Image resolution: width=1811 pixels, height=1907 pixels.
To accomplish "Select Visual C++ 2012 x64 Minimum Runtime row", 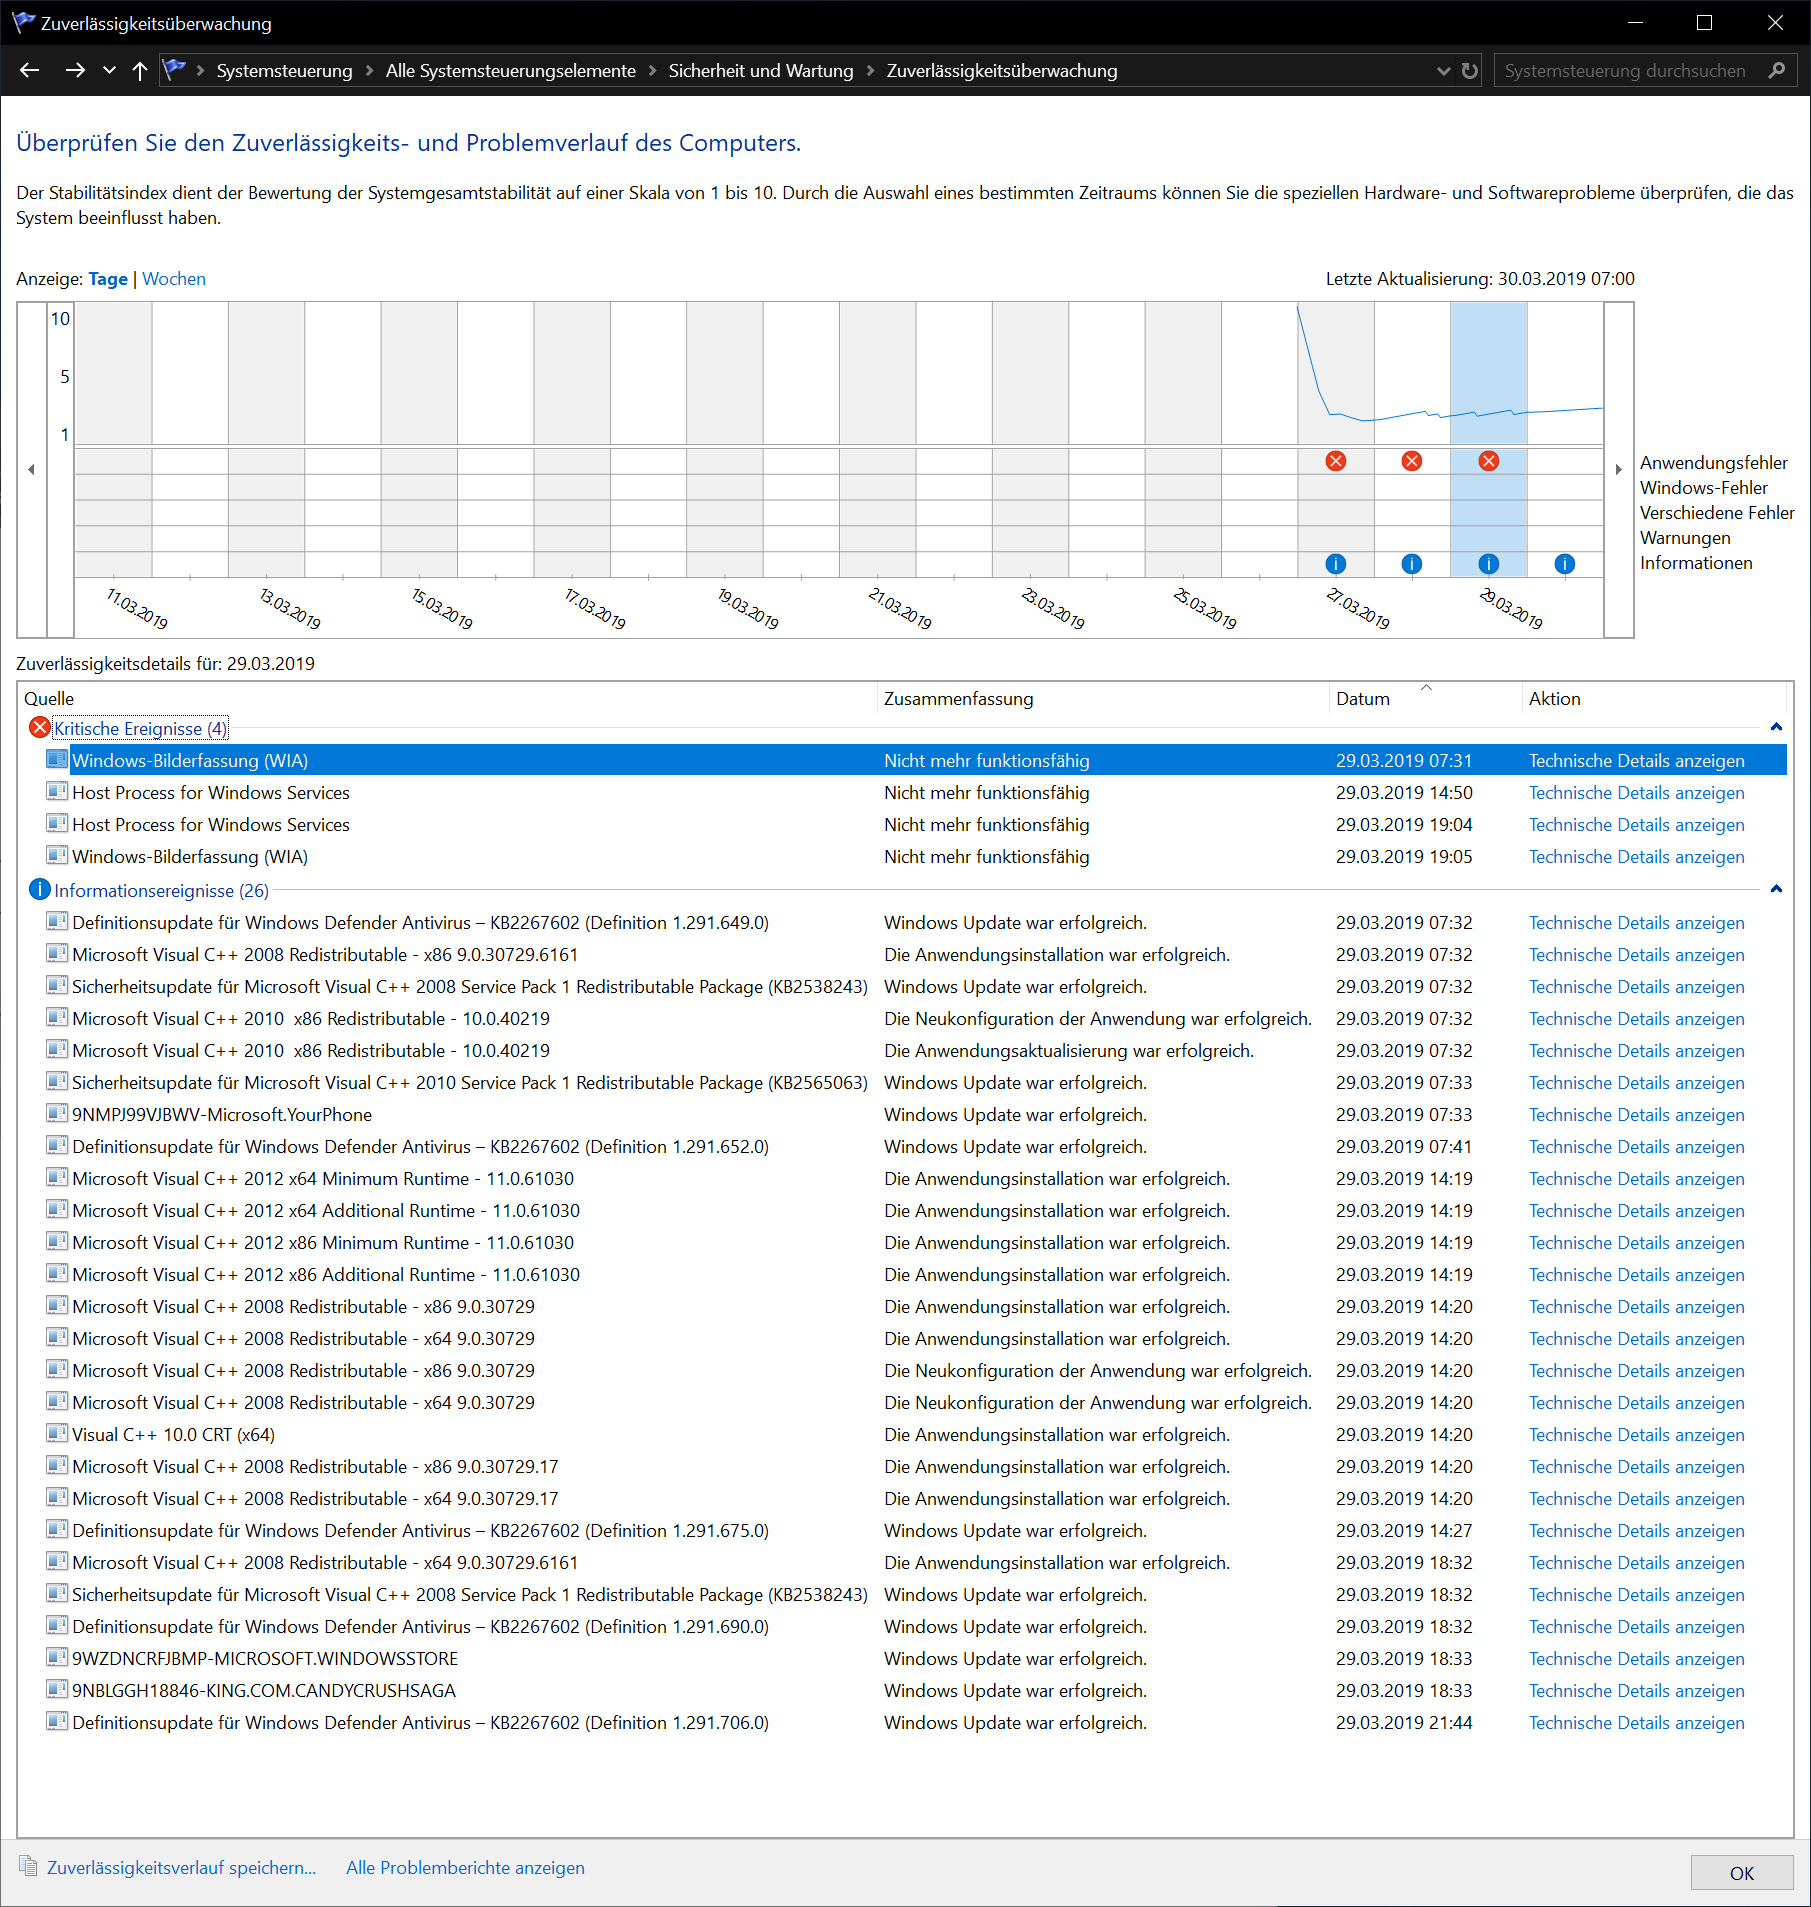I will pyautogui.click(x=916, y=1179).
